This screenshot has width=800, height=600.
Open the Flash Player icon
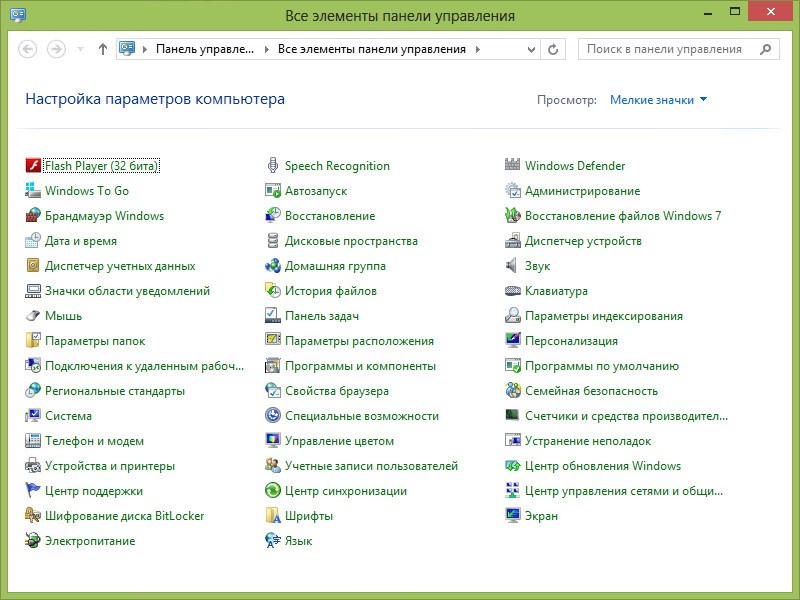coord(33,165)
